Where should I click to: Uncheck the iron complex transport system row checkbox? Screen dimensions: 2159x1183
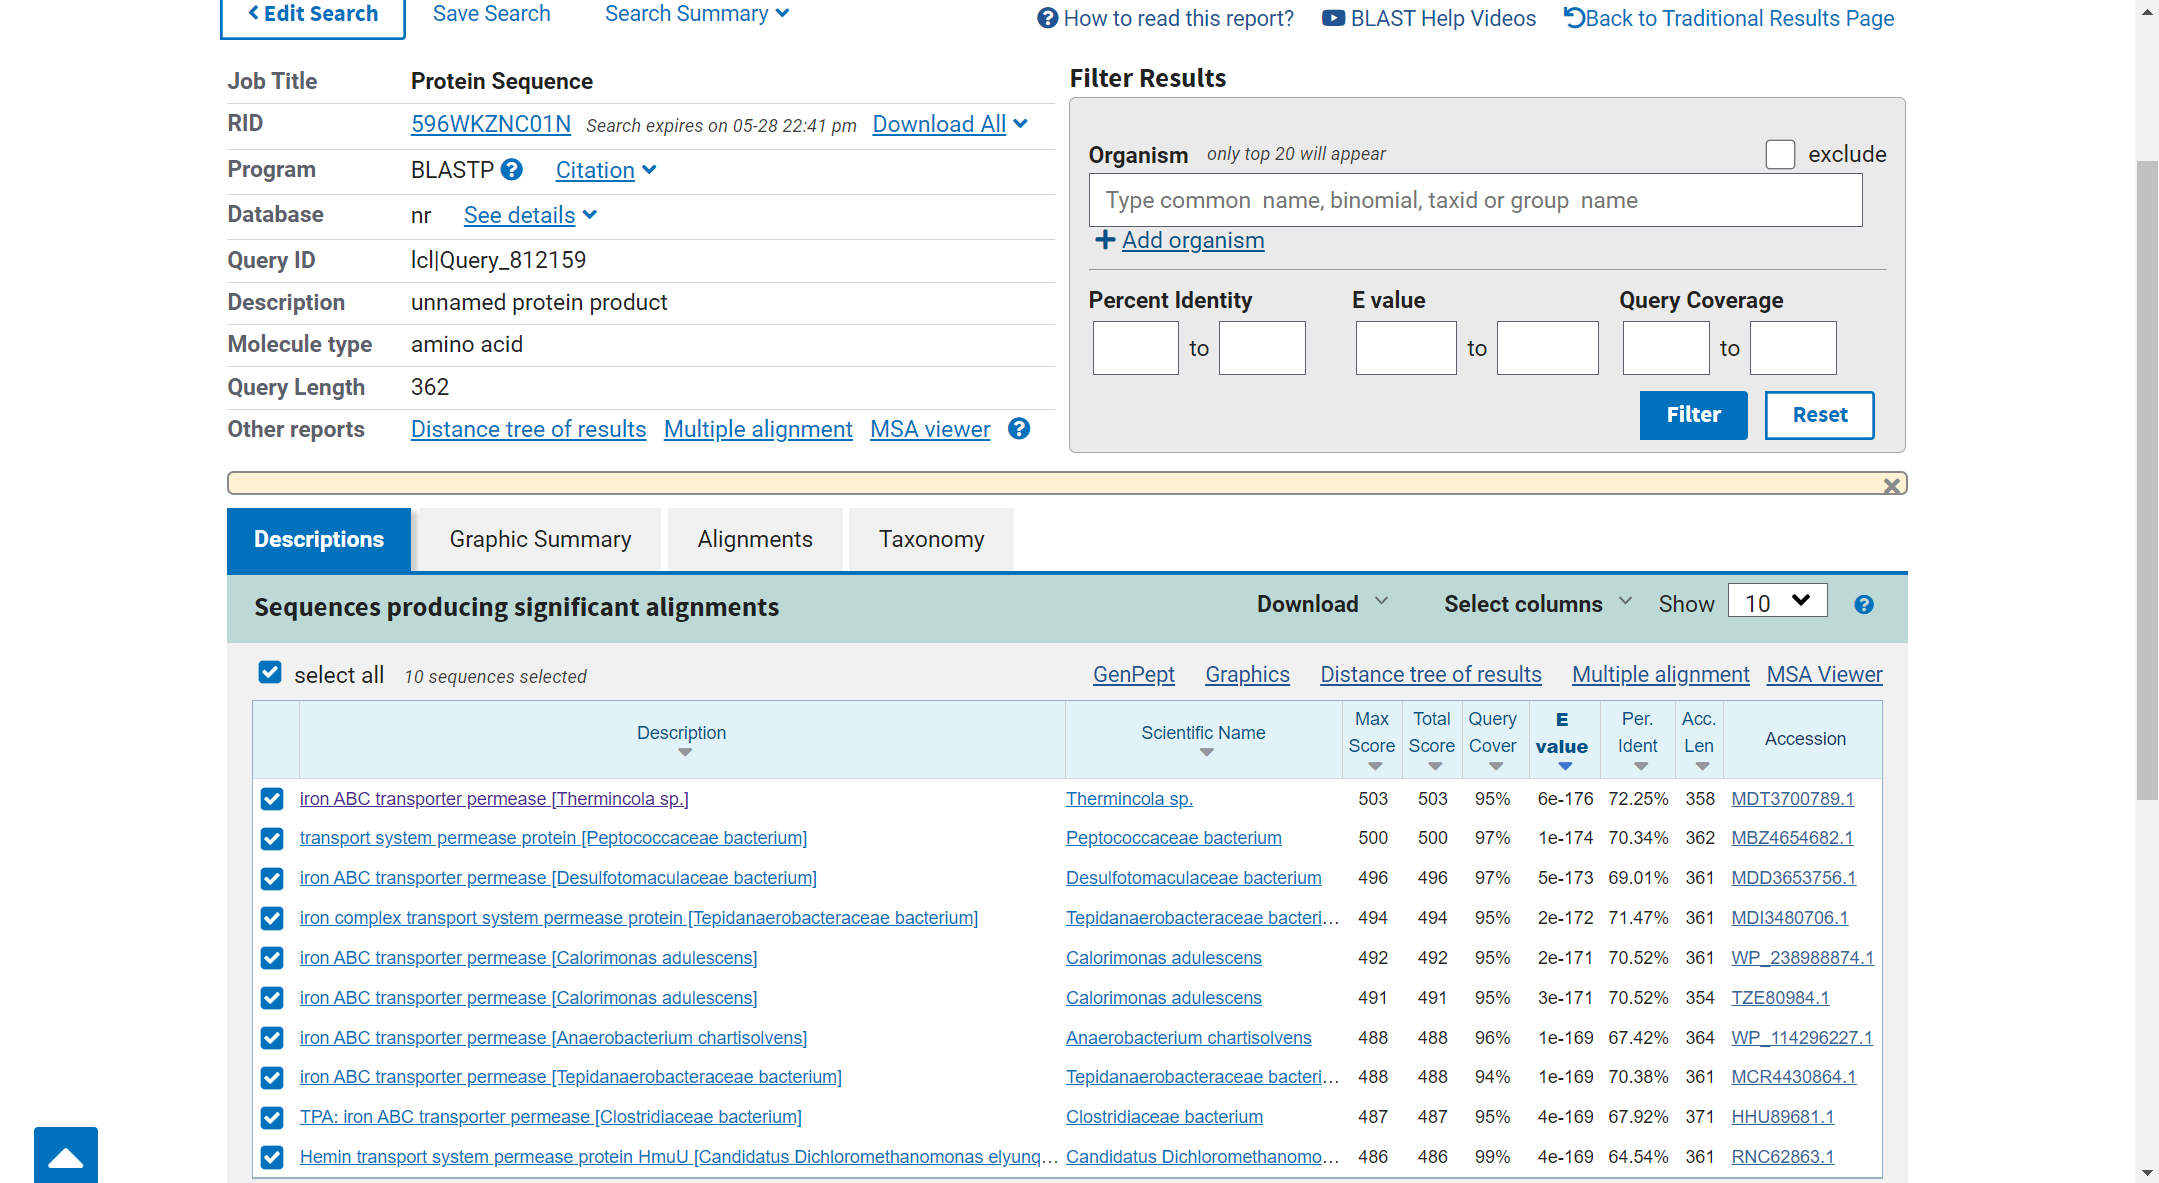click(x=272, y=918)
